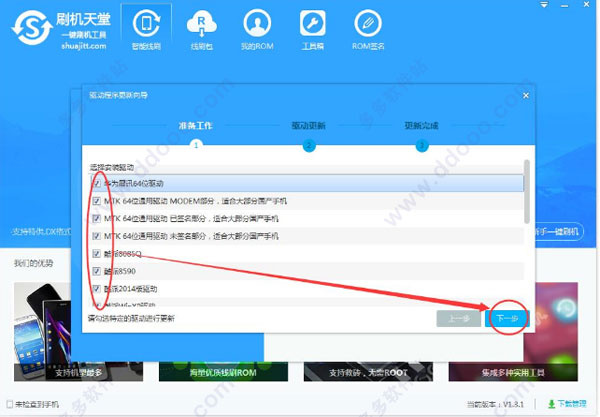
Task: Select step 2 circle under 驱动更新
Action: pyautogui.click(x=309, y=145)
